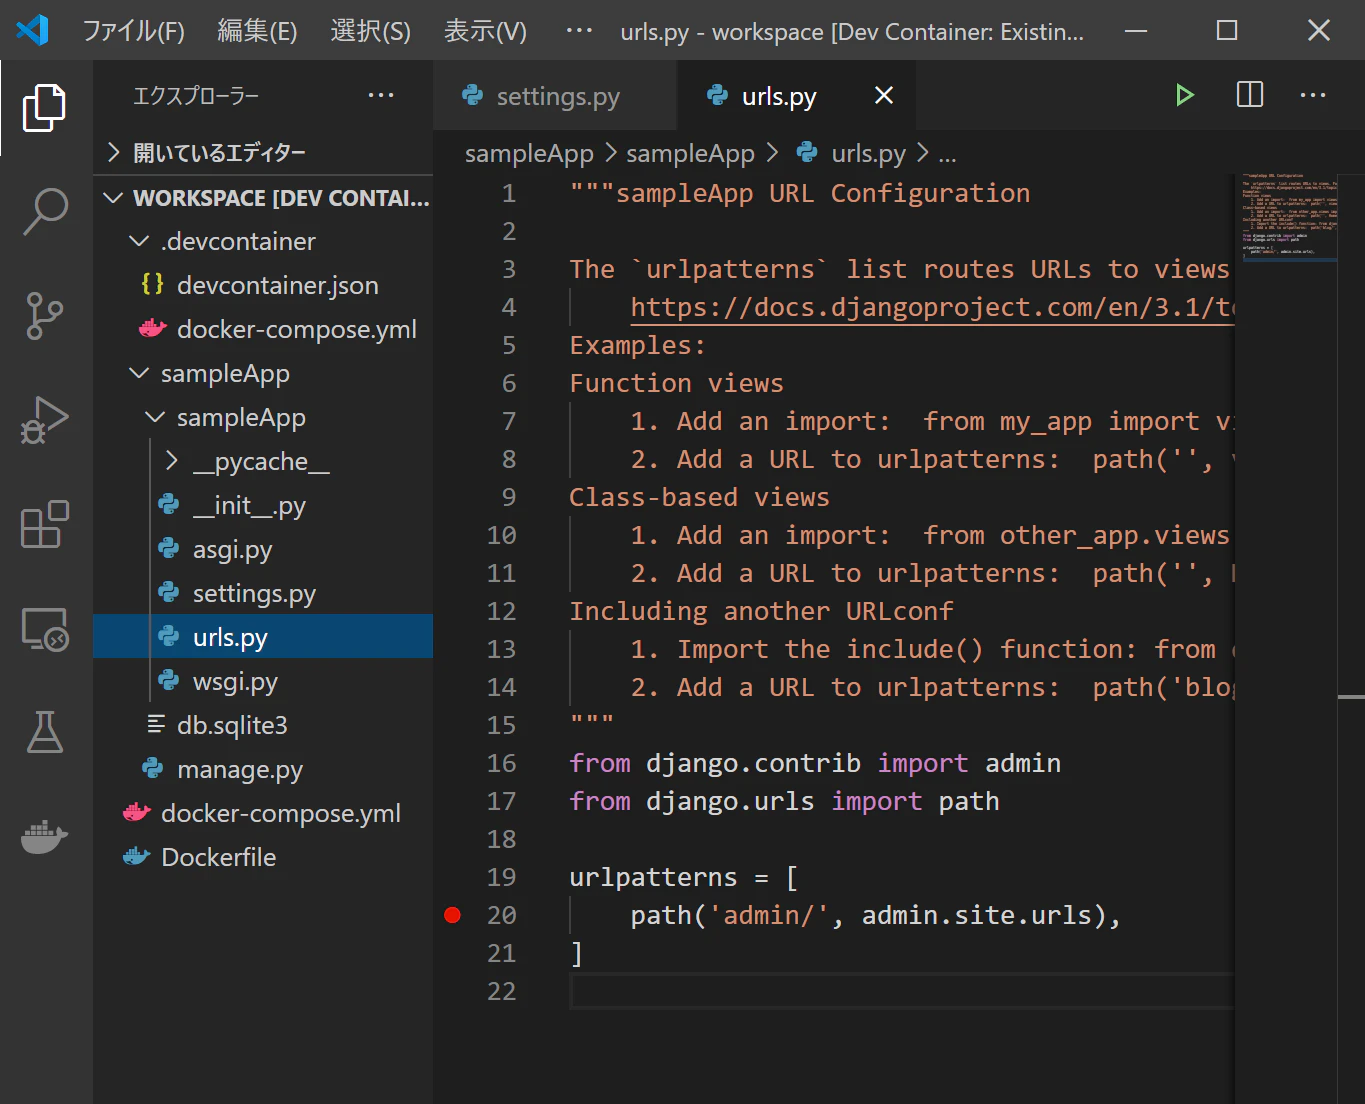1365x1104 pixels.
Task: Open the Testing flask view
Action: coord(45,732)
